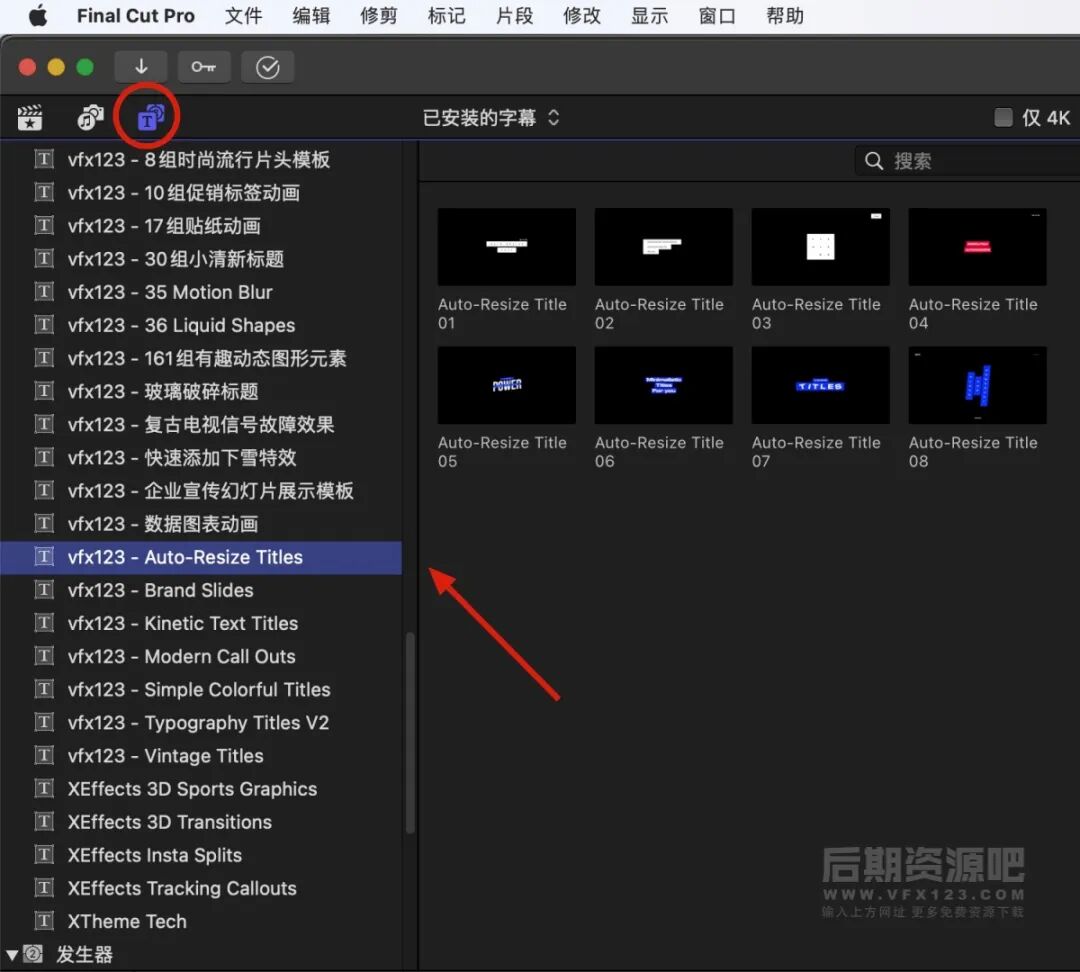Click the key icon in the toolbar

click(204, 66)
